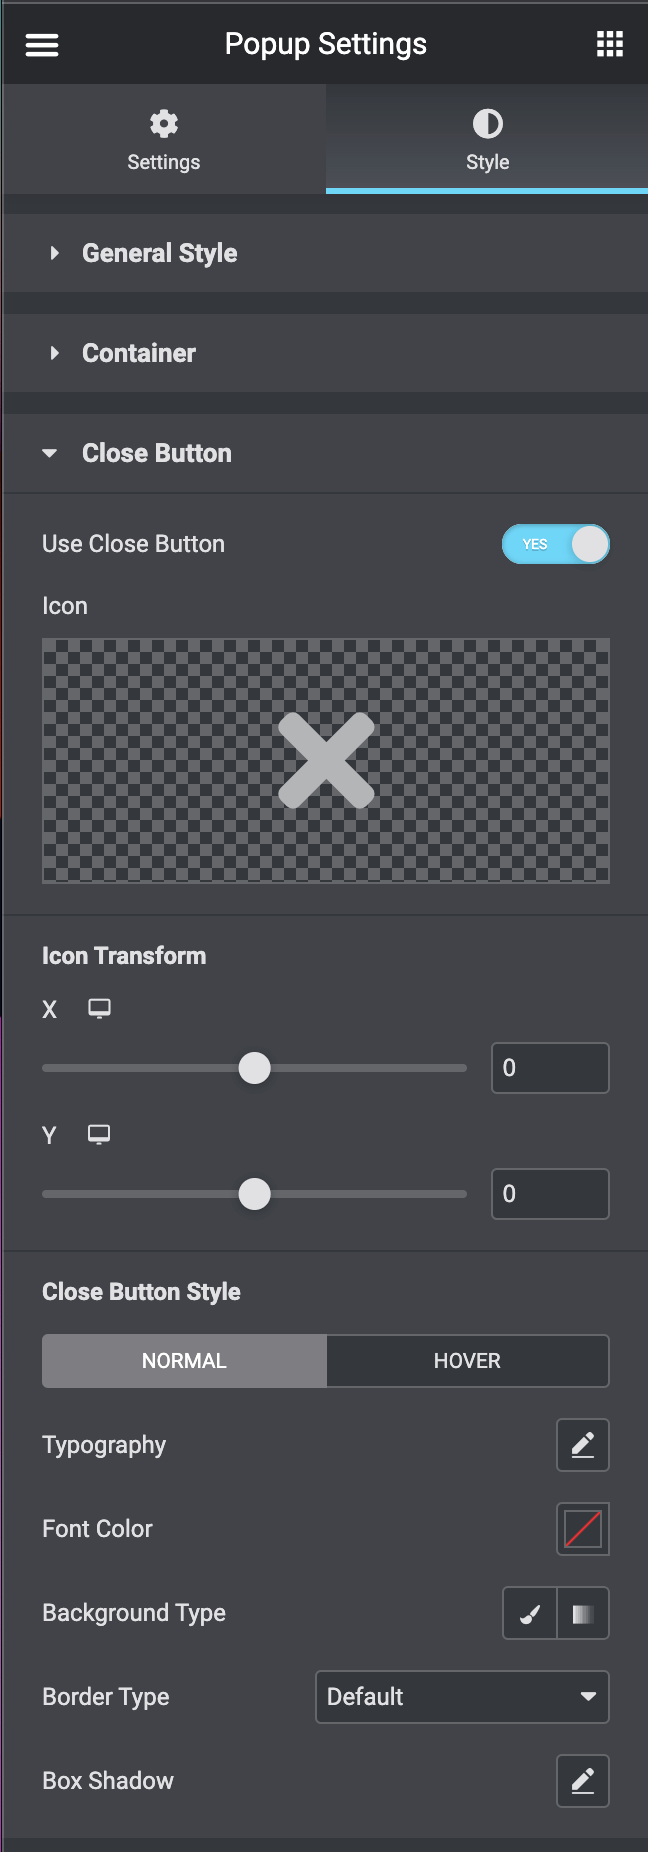Viewport: 648px width, 1852px height.
Task: Expand the Container section
Action: pos(139,353)
